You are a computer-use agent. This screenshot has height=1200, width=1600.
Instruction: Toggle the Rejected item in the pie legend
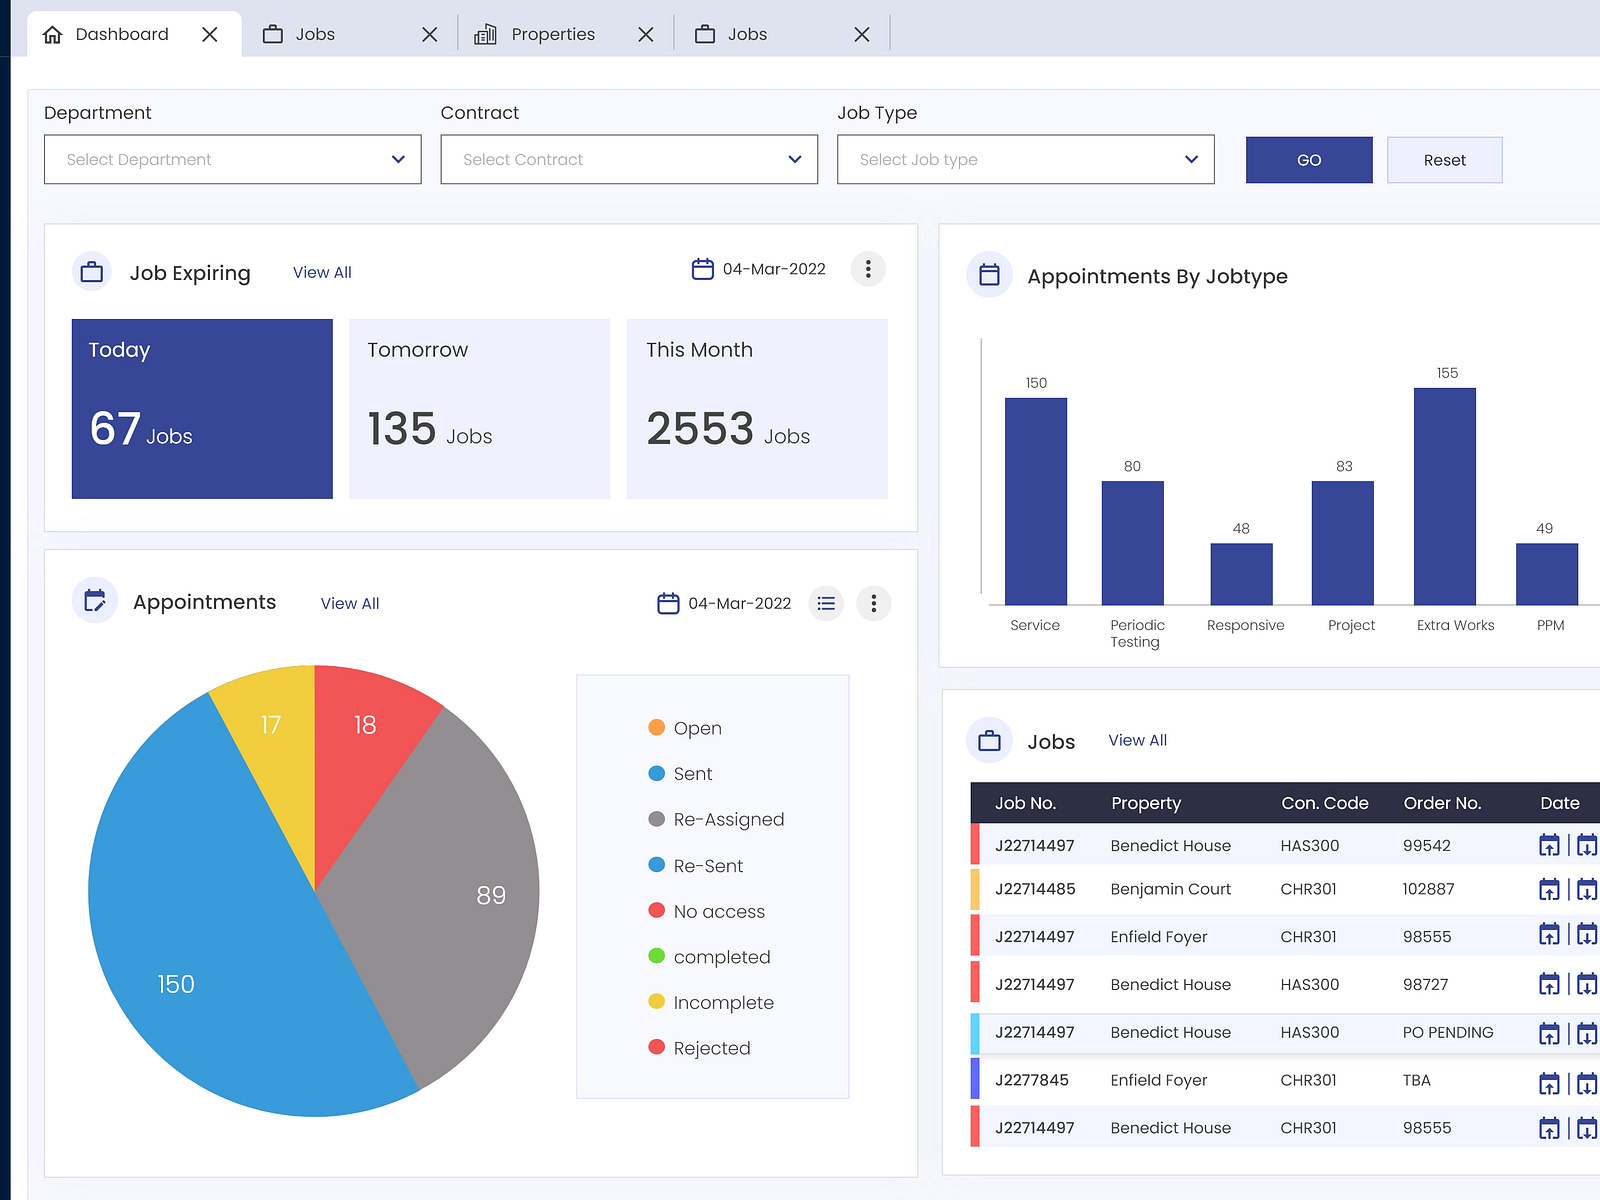coord(712,1047)
